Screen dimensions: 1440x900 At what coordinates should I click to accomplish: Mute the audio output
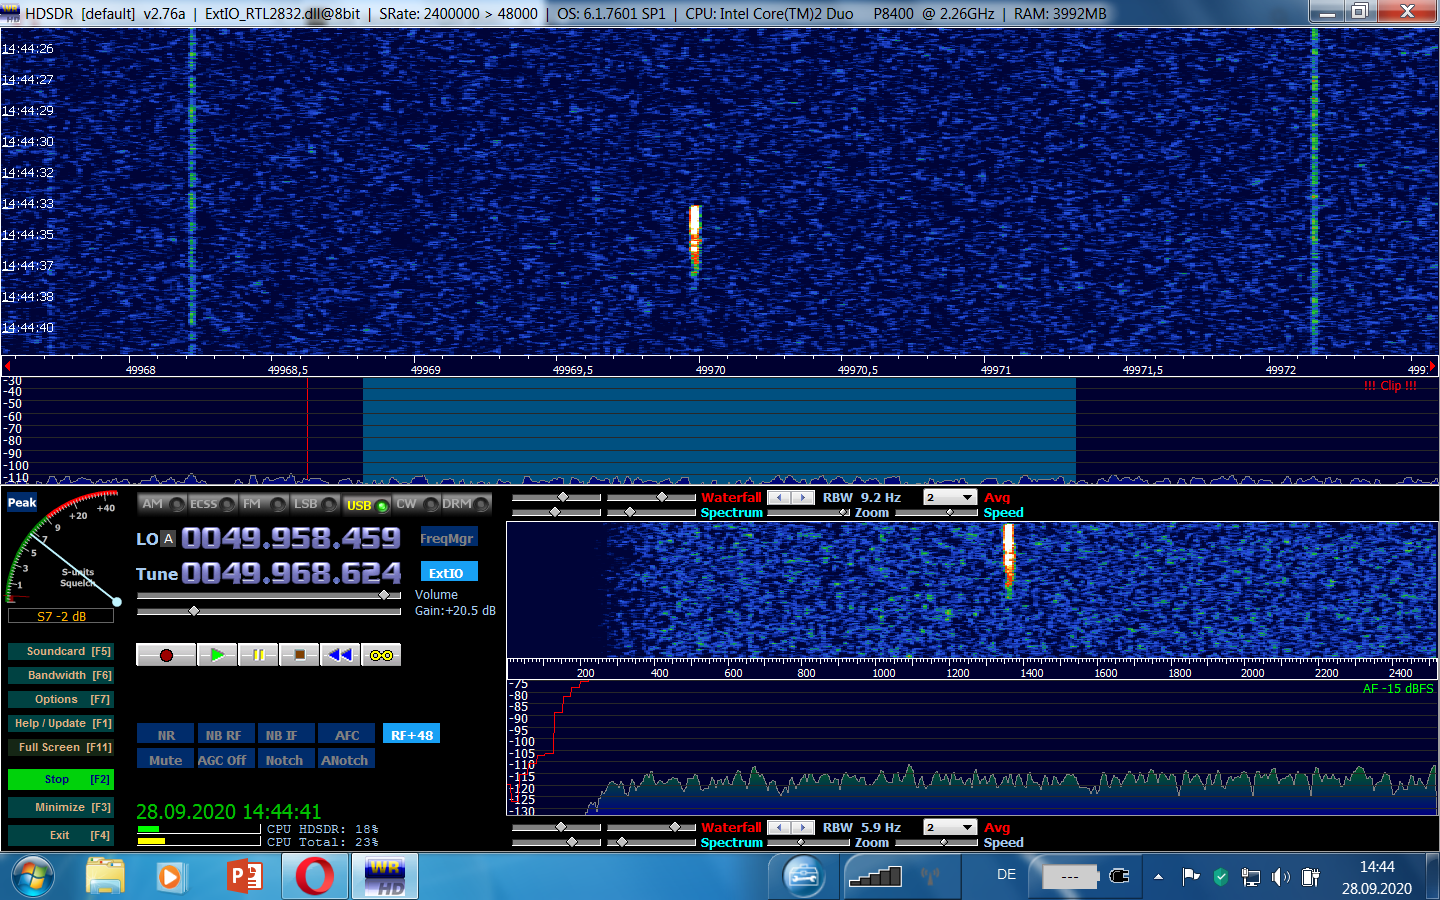166,760
